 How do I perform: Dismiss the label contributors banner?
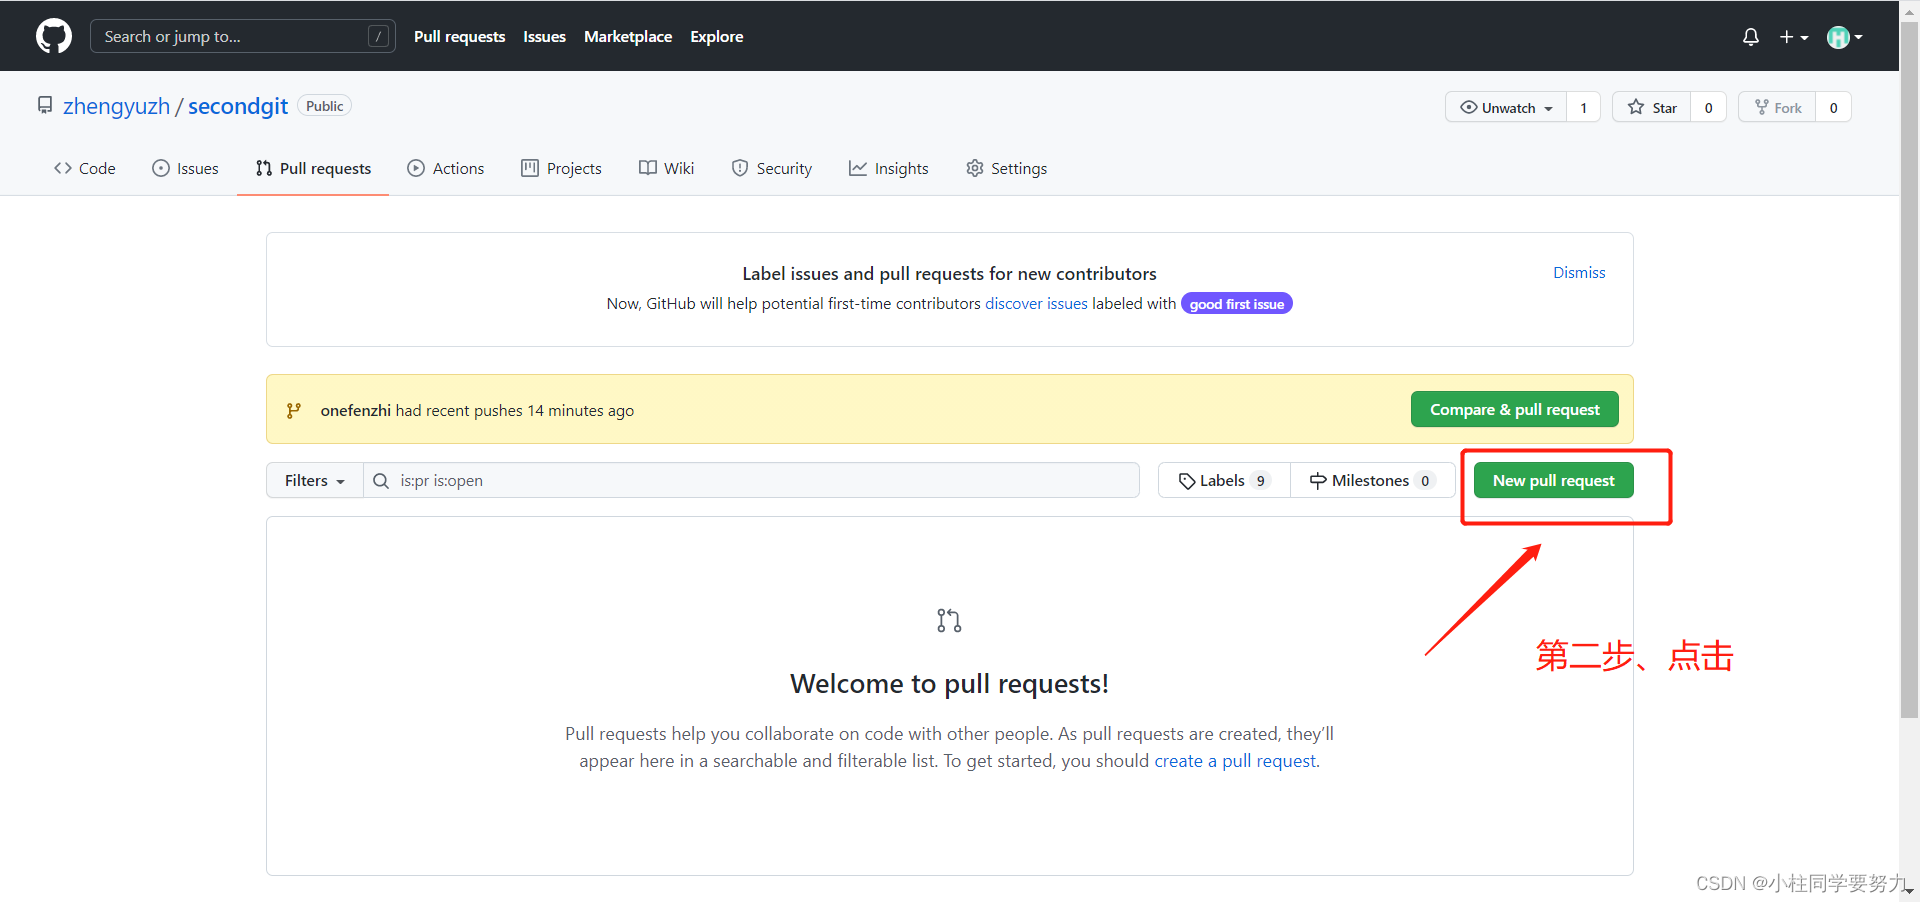point(1579,273)
